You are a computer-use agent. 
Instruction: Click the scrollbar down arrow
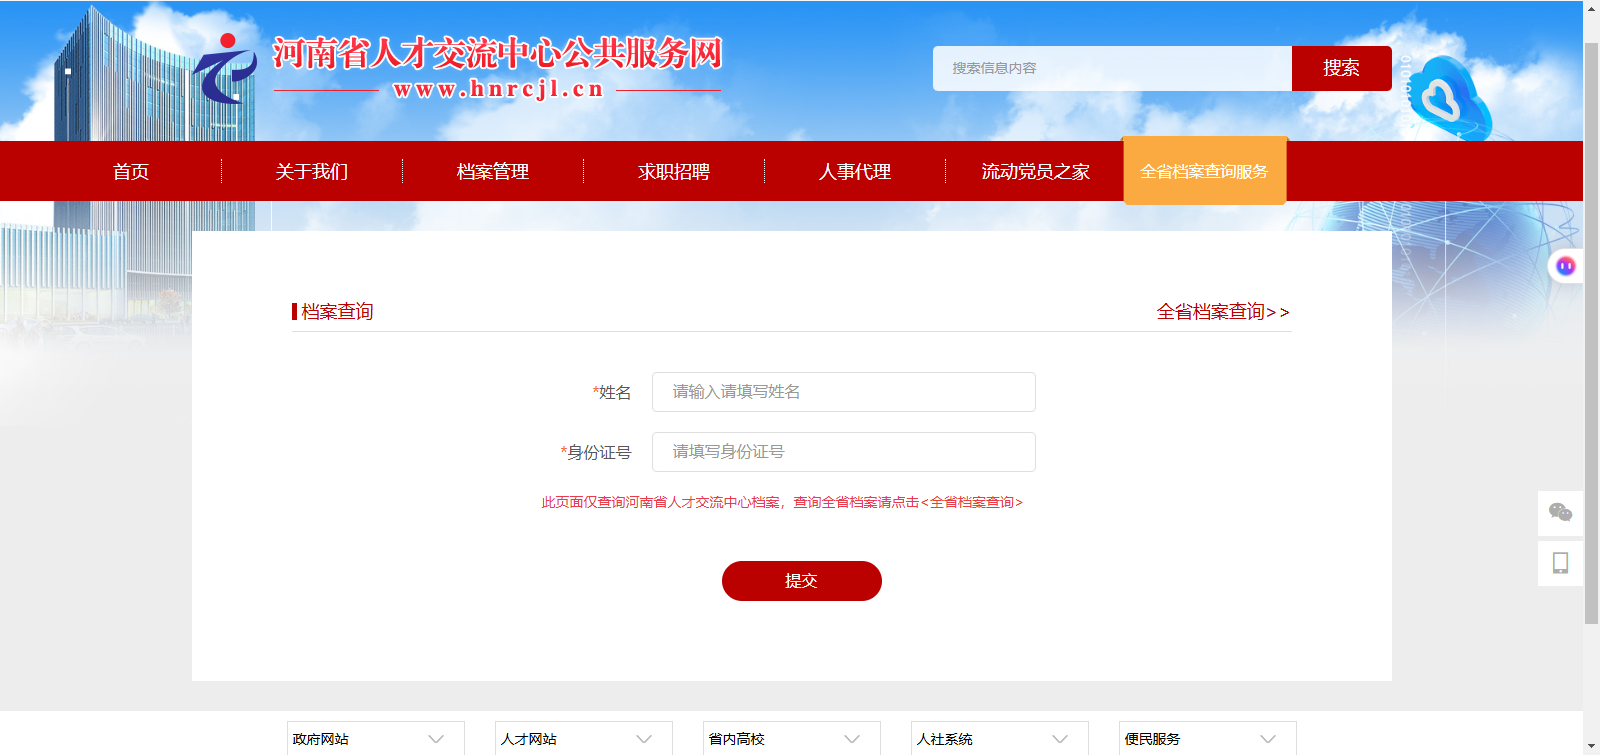[x=1591, y=747]
